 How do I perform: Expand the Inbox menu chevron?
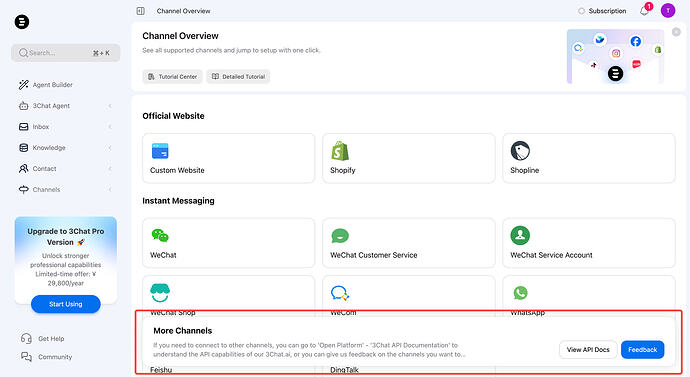tap(110, 127)
